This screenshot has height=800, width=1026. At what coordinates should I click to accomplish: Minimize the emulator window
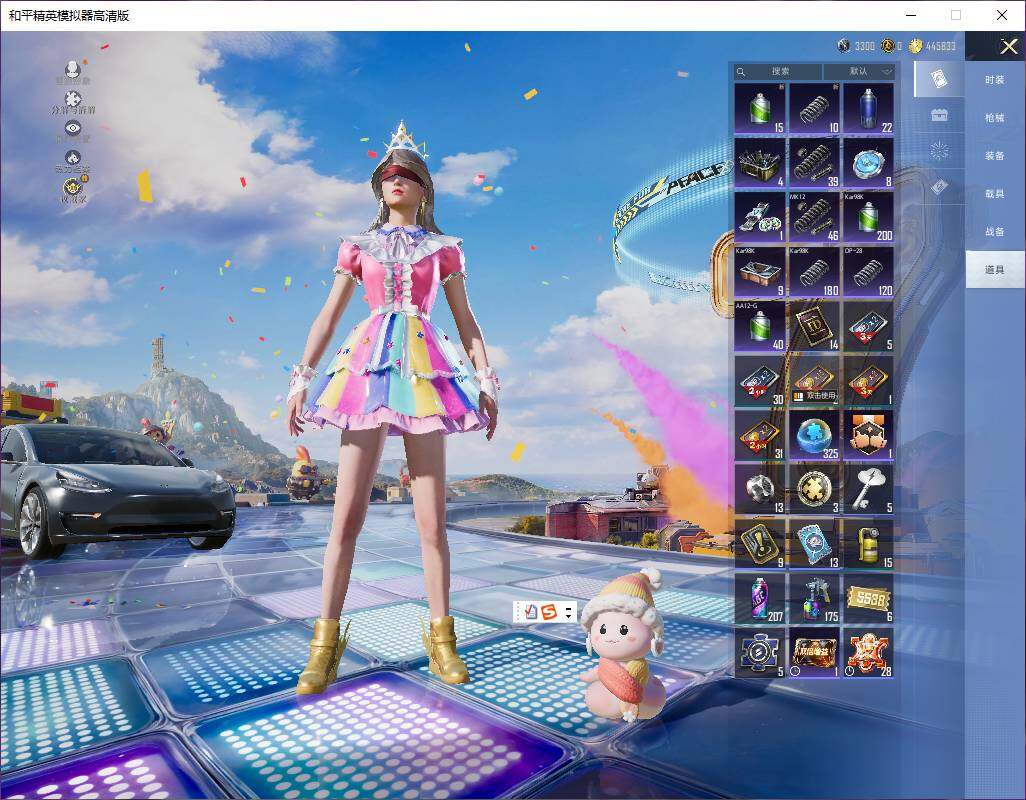pos(911,15)
